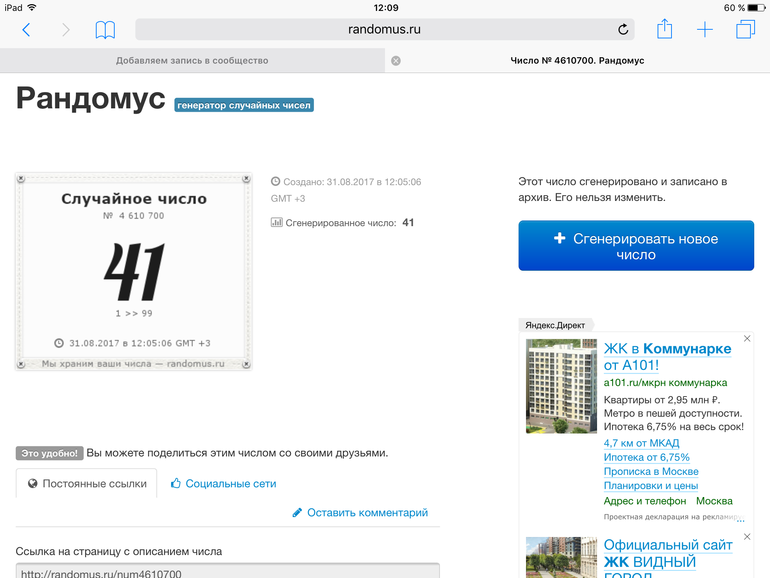Click the 'Ипотека от 6,75%' link
The height and width of the screenshot is (578, 770).
pos(646,458)
